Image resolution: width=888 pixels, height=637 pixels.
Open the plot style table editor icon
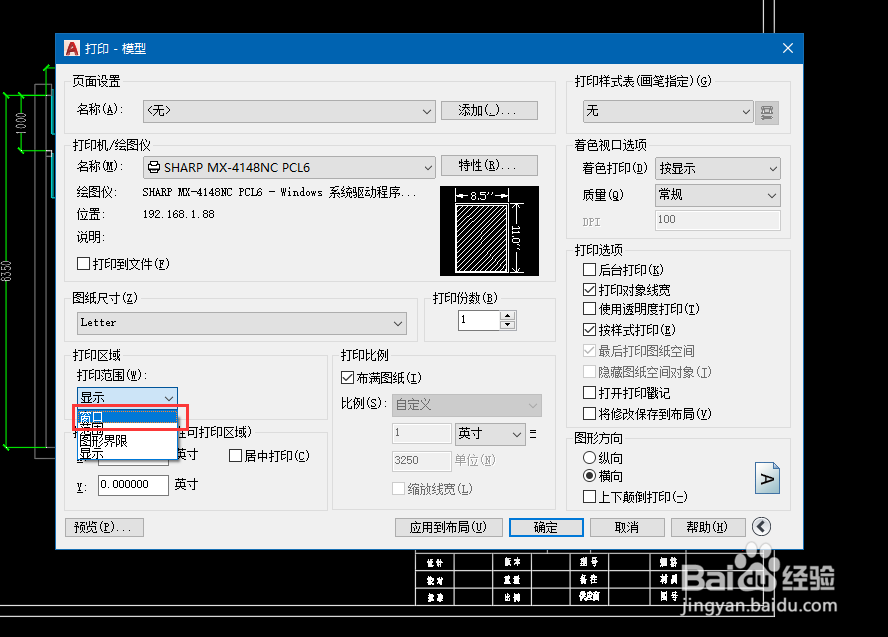pyautogui.click(x=767, y=112)
